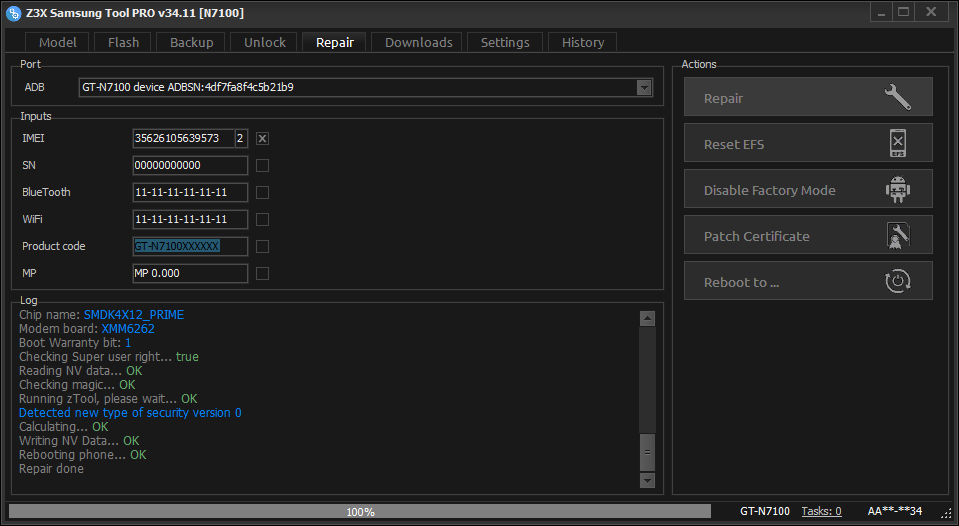Click the wrench icon on Repair button
959x526 pixels.
(897, 97)
